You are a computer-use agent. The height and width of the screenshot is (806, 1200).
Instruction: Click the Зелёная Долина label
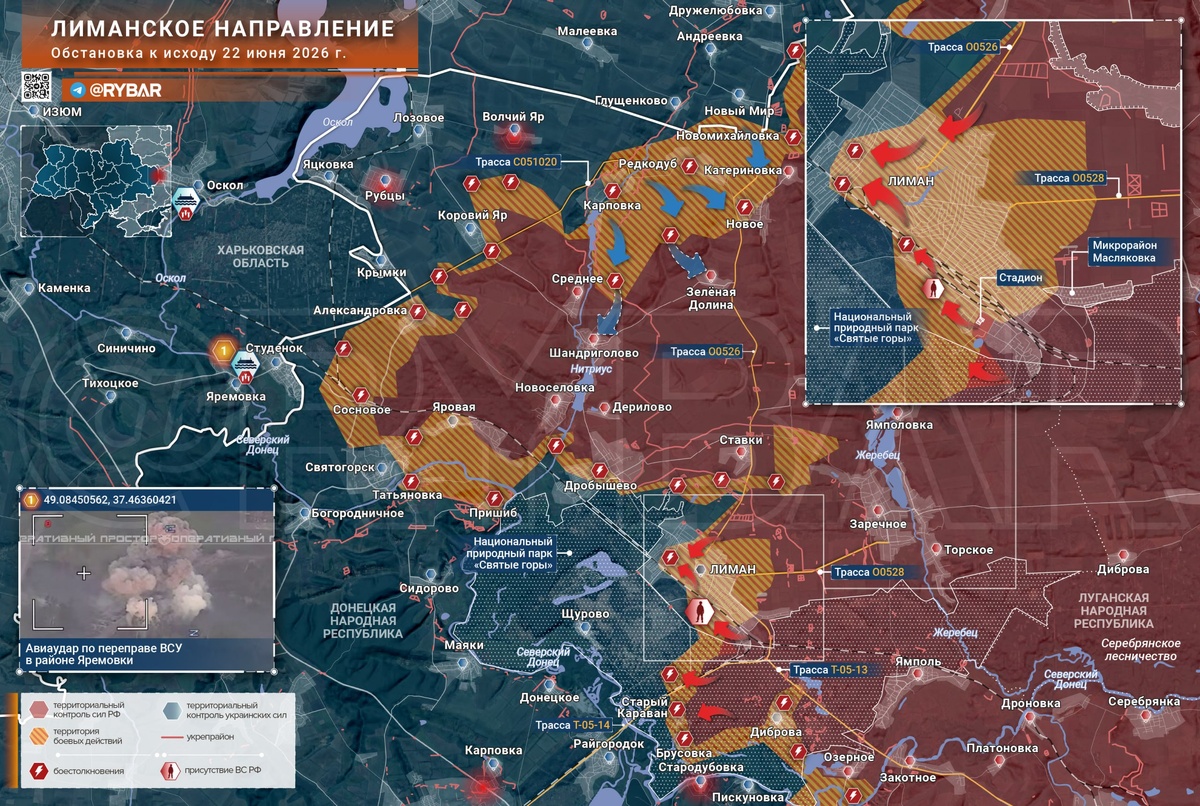point(709,298)
